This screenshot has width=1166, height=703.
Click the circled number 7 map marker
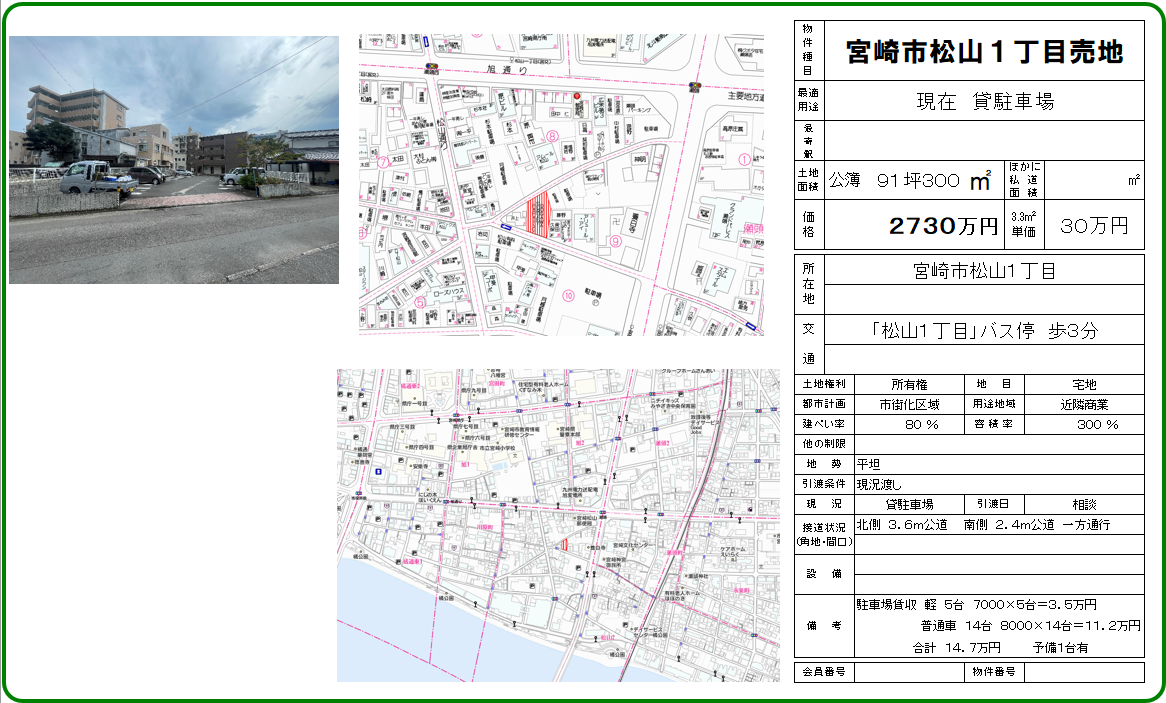click(382, 160)
